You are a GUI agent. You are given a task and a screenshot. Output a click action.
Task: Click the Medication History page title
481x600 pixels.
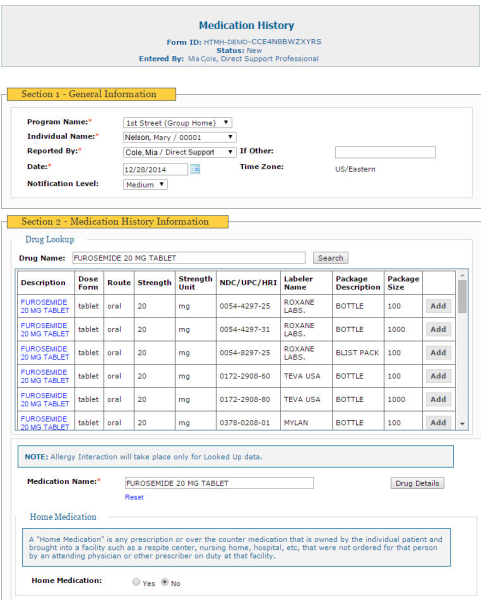pyautogui.click(x=246, y=25)
